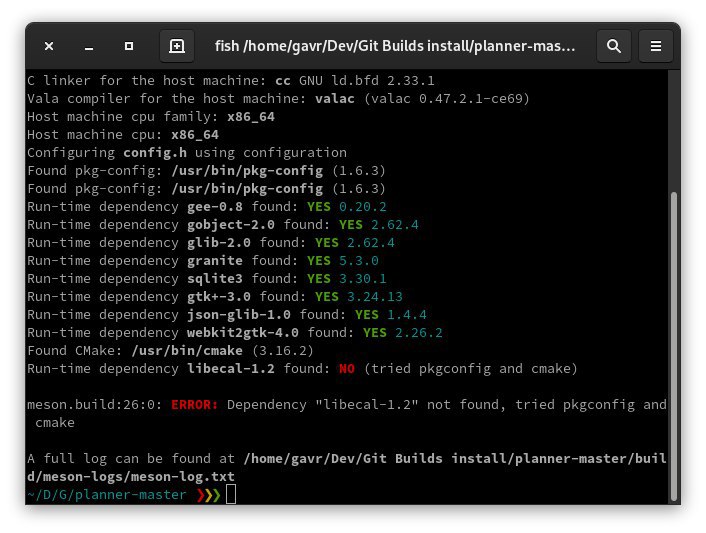This screenshot has width=706, height=533.
Task: Click meson.build:26:0: error location
Action: (95, 405)
